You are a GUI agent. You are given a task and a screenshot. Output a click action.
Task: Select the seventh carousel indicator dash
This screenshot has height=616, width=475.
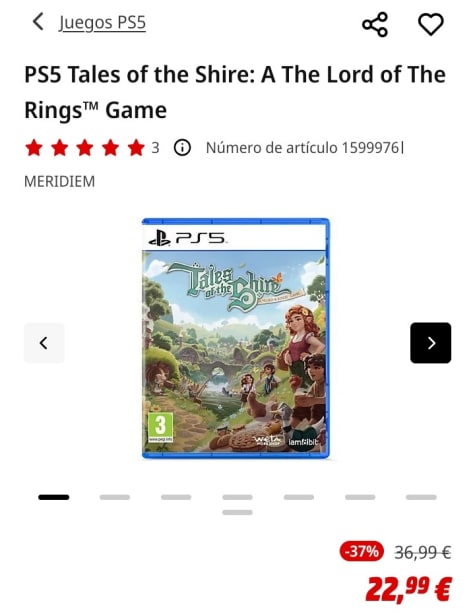[421, 497]
